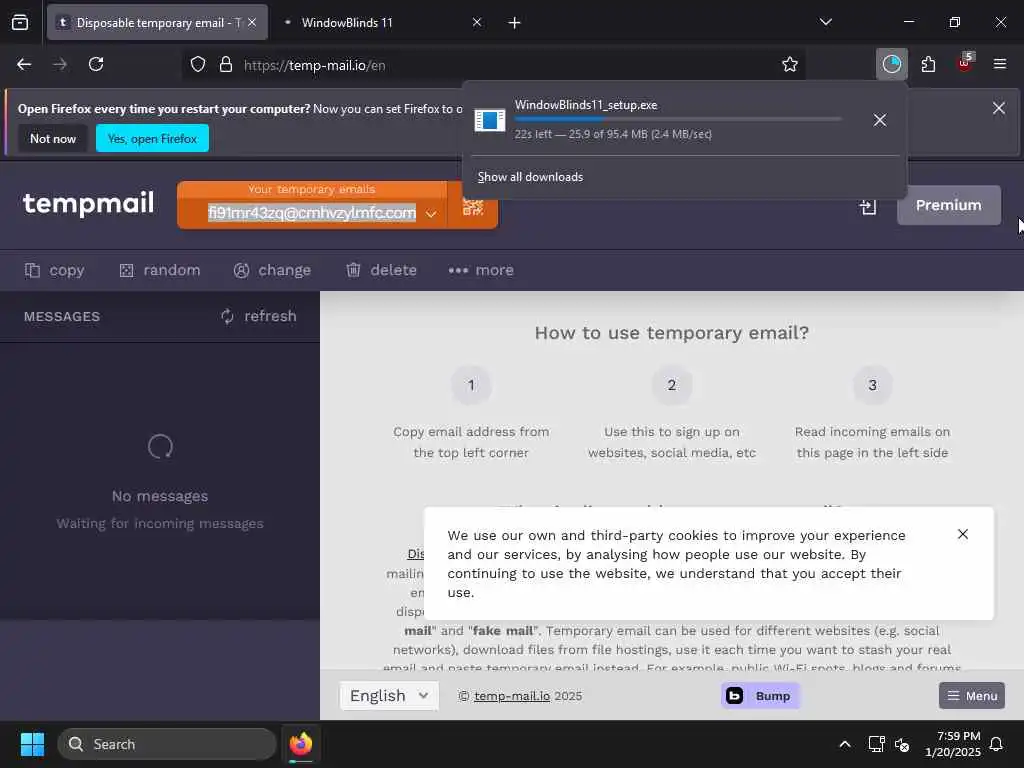Viewport: 1024px width, 768px height.
Task: Click the Not now button
Action: [53, 138]
